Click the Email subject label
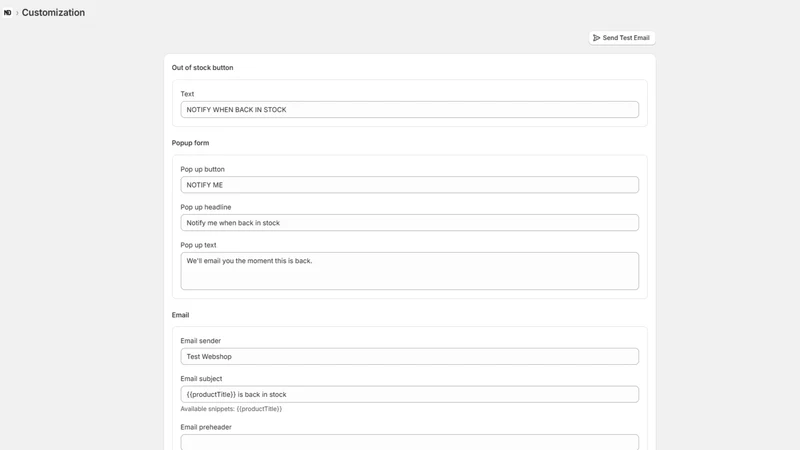This screenshot has height=450, width=800. click(x=201, y=379)
